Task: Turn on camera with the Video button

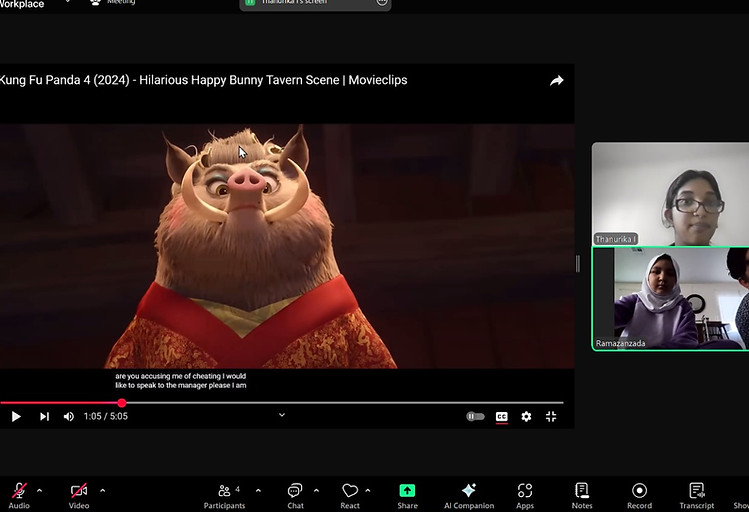Action: click(79, 495)
